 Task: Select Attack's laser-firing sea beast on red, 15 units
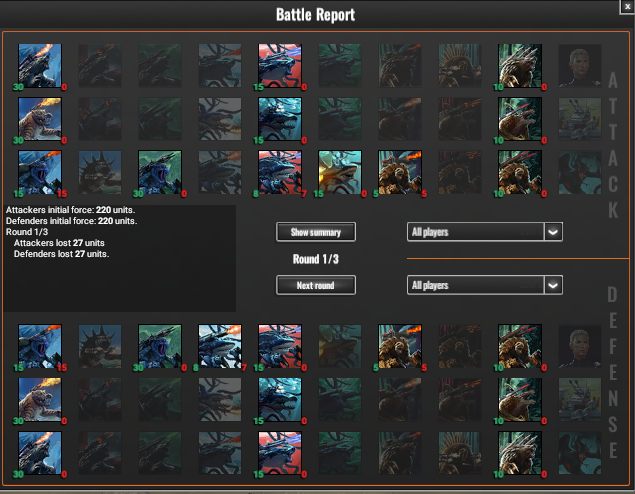point(280,66)
